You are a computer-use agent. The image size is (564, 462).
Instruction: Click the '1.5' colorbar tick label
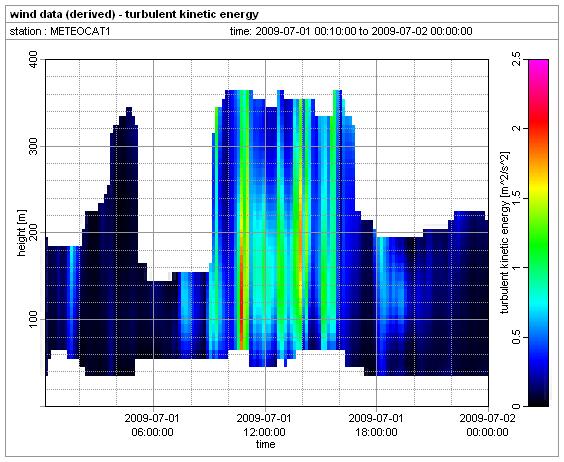517,198
